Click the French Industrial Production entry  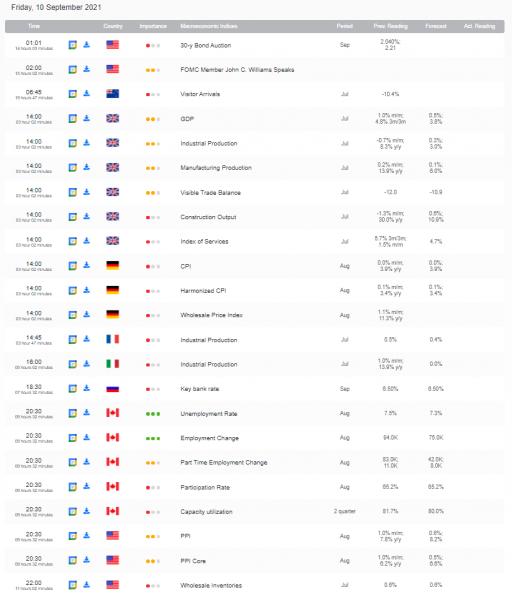click(209, 340)
